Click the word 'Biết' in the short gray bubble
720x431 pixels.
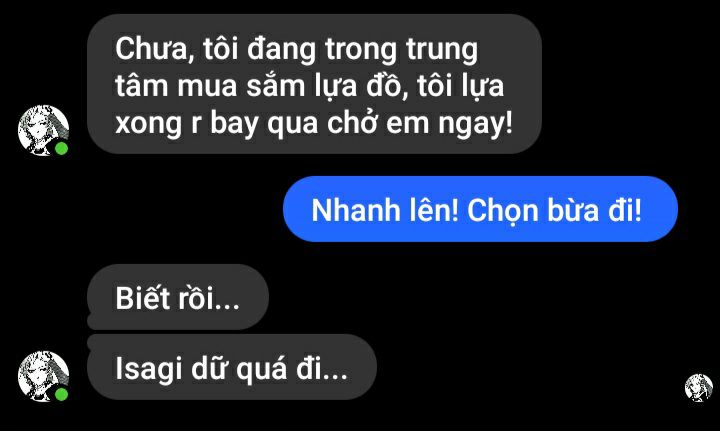(x=142, y=298)
